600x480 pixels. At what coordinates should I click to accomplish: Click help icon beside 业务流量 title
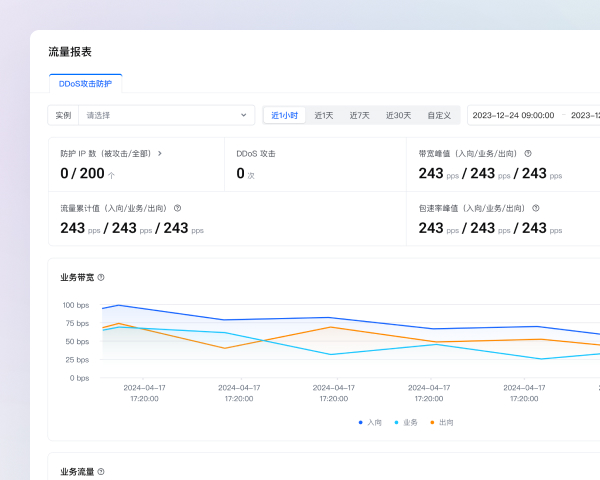101,471
